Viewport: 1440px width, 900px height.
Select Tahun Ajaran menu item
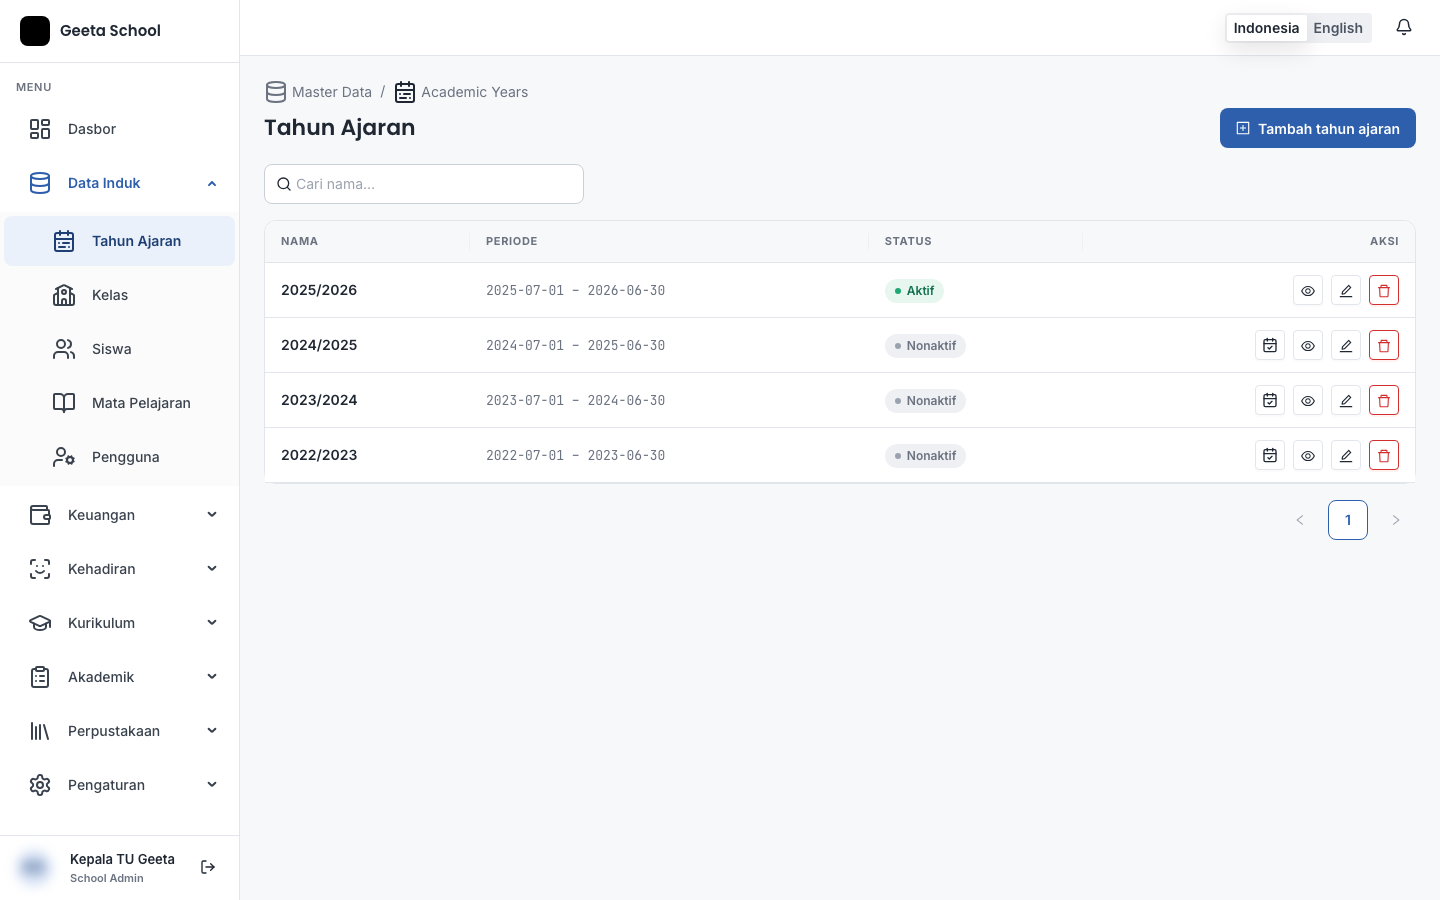pos(120,241)
